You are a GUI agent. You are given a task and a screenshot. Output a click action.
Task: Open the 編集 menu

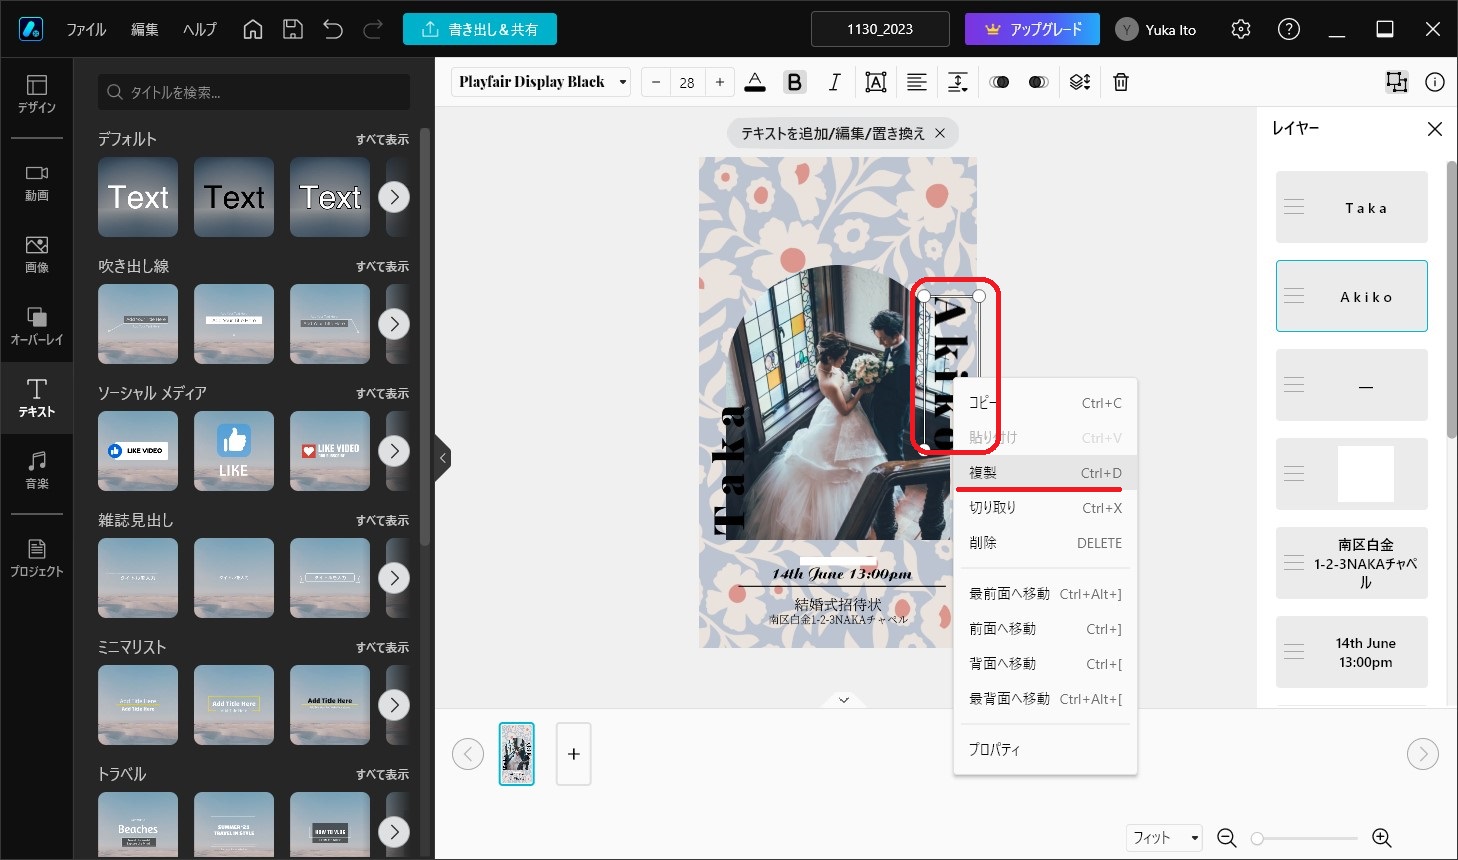tap(145, 29)
